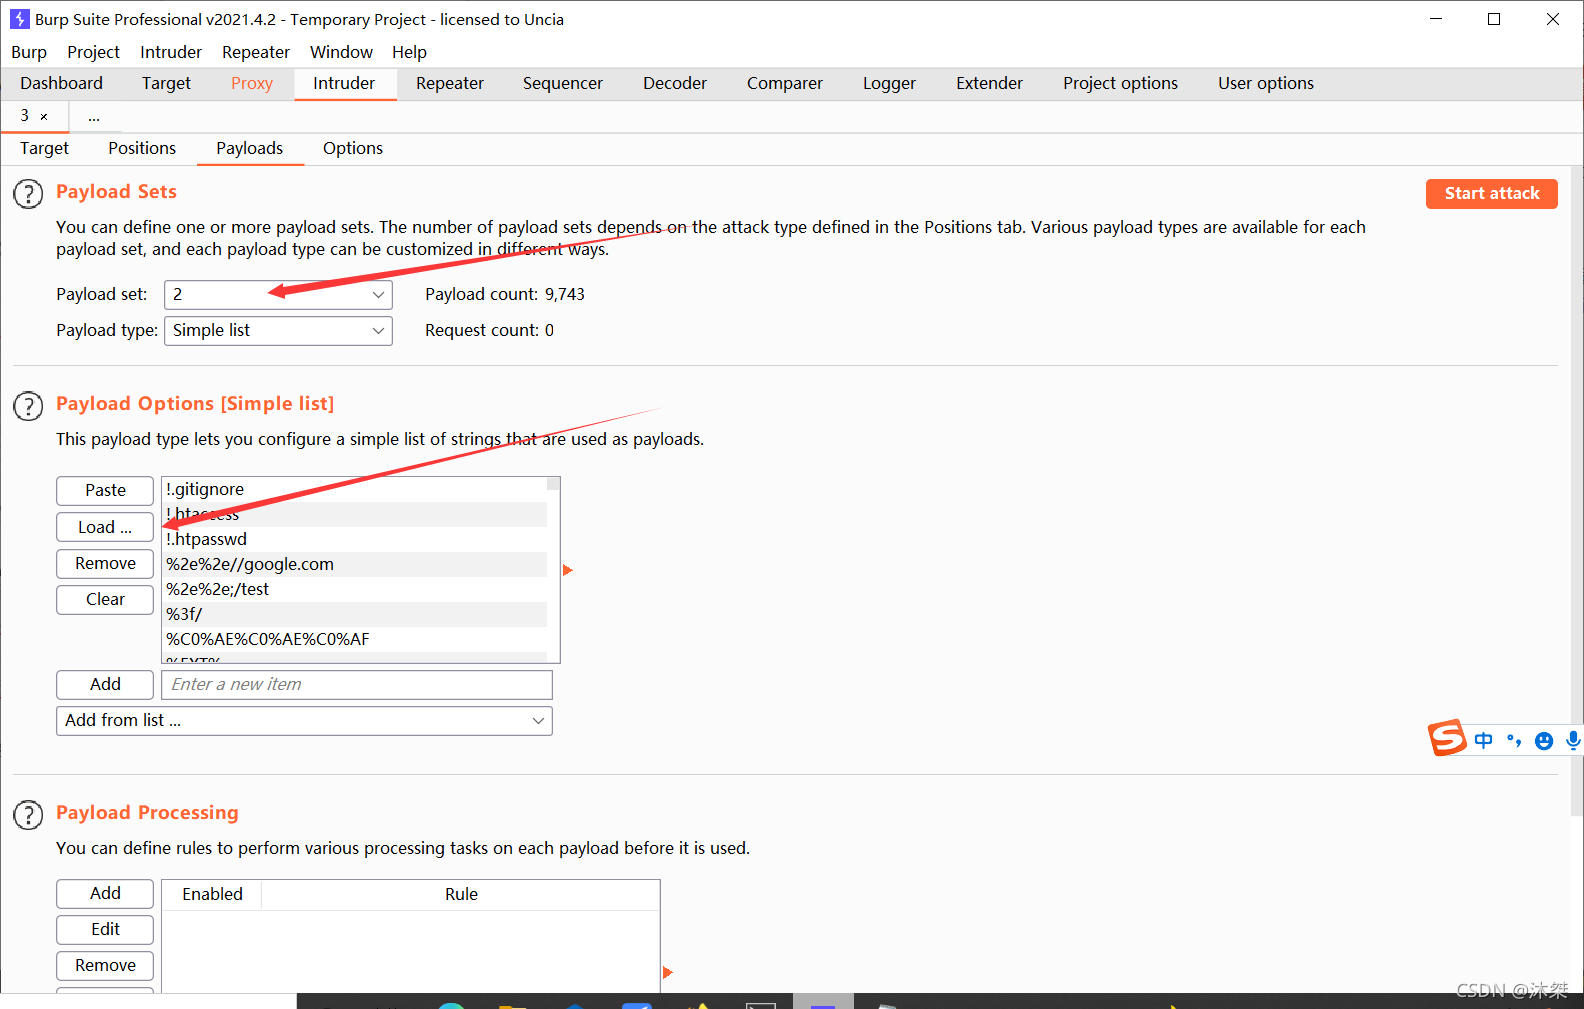Select the Payloads sub-tab
This screenshot has height=1009, width=1584.
point(250,149)
